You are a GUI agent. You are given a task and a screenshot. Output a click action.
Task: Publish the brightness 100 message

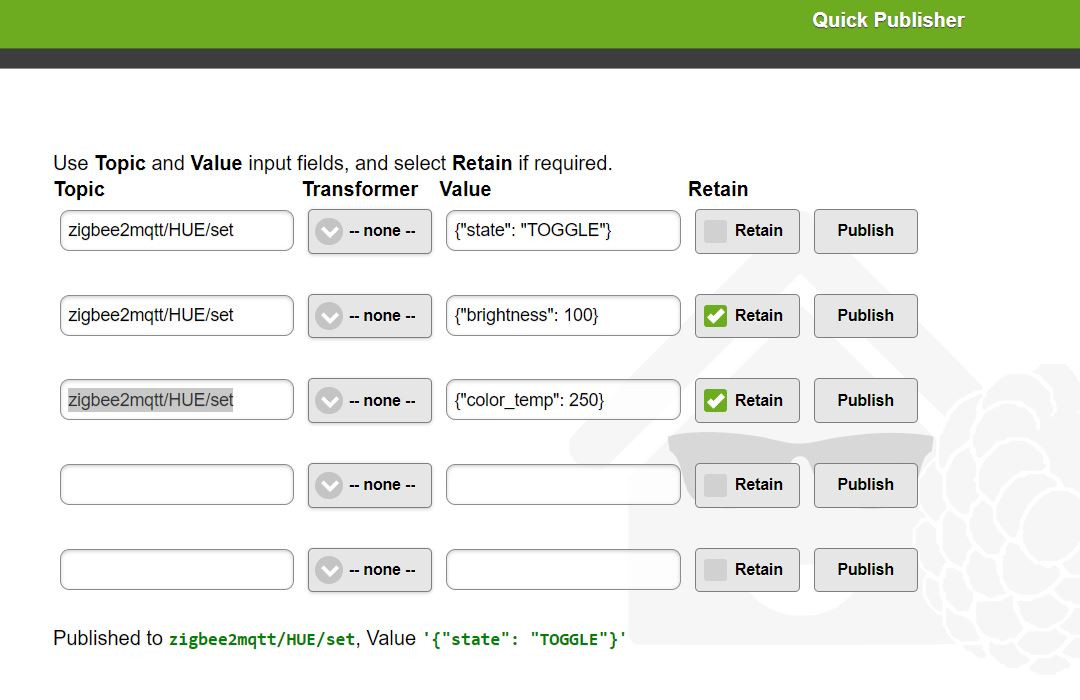[x=865, y=316]
